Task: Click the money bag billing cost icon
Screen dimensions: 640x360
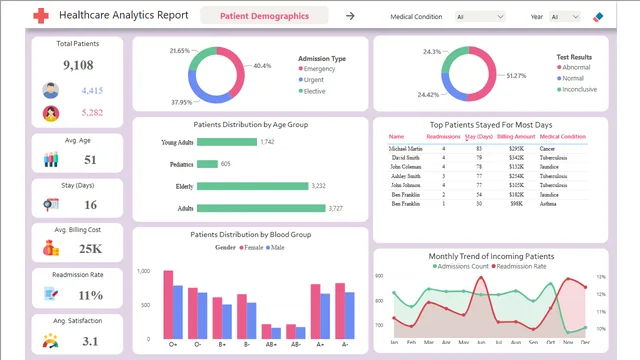Action: click(x=51, y=248)
